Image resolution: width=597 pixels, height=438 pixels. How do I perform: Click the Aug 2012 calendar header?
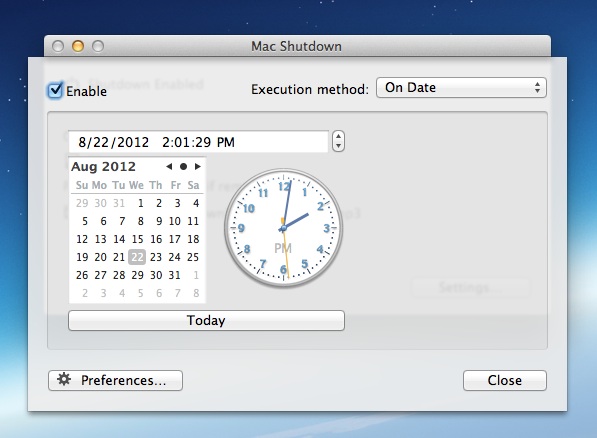coord(103,166)
